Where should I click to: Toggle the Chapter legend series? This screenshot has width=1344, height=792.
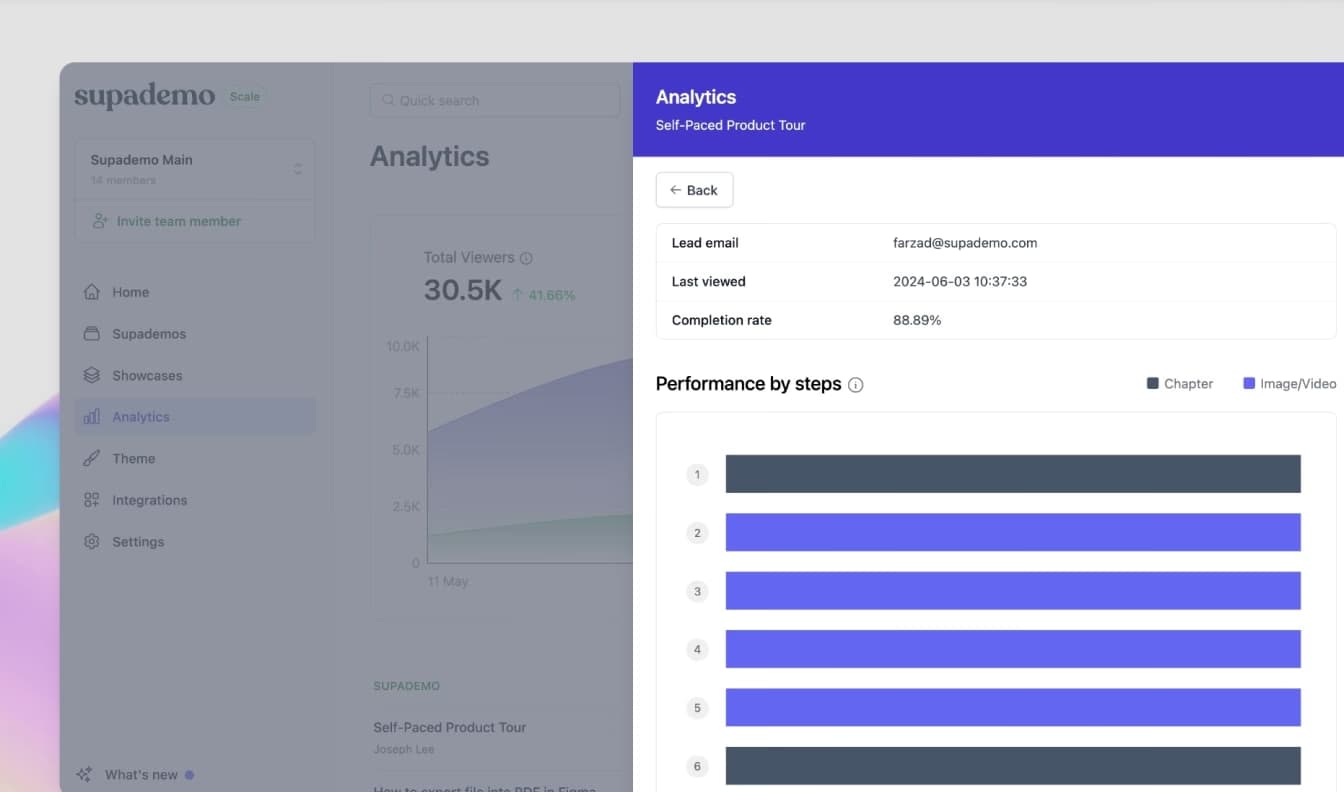pyautogui.click(x=1179, y=384)
